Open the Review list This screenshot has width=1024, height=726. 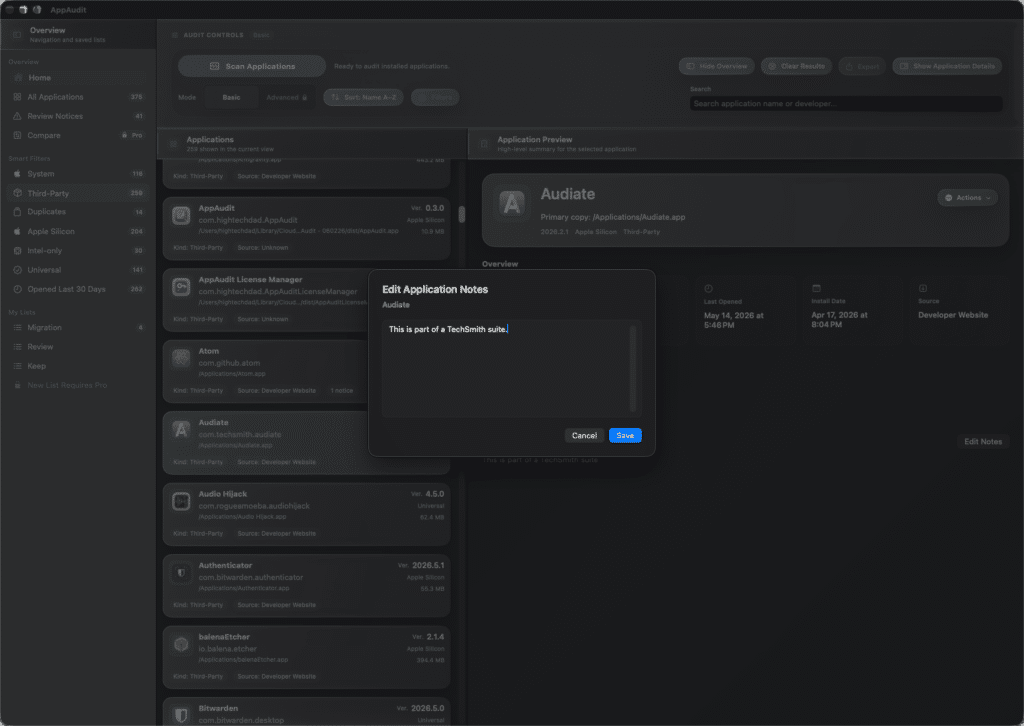[78, 347]
